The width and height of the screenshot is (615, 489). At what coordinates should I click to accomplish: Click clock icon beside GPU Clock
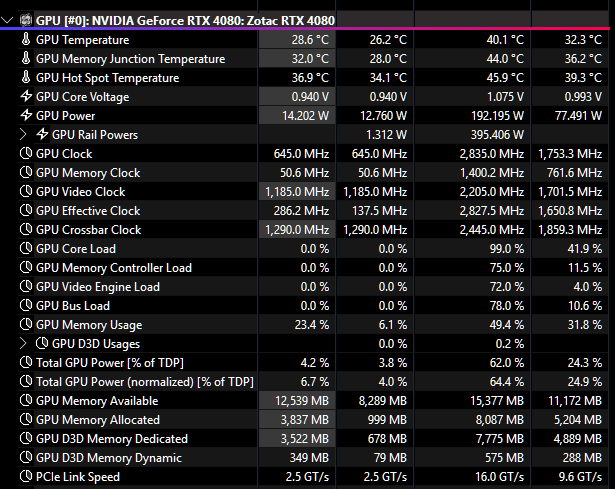click(26, 153)
